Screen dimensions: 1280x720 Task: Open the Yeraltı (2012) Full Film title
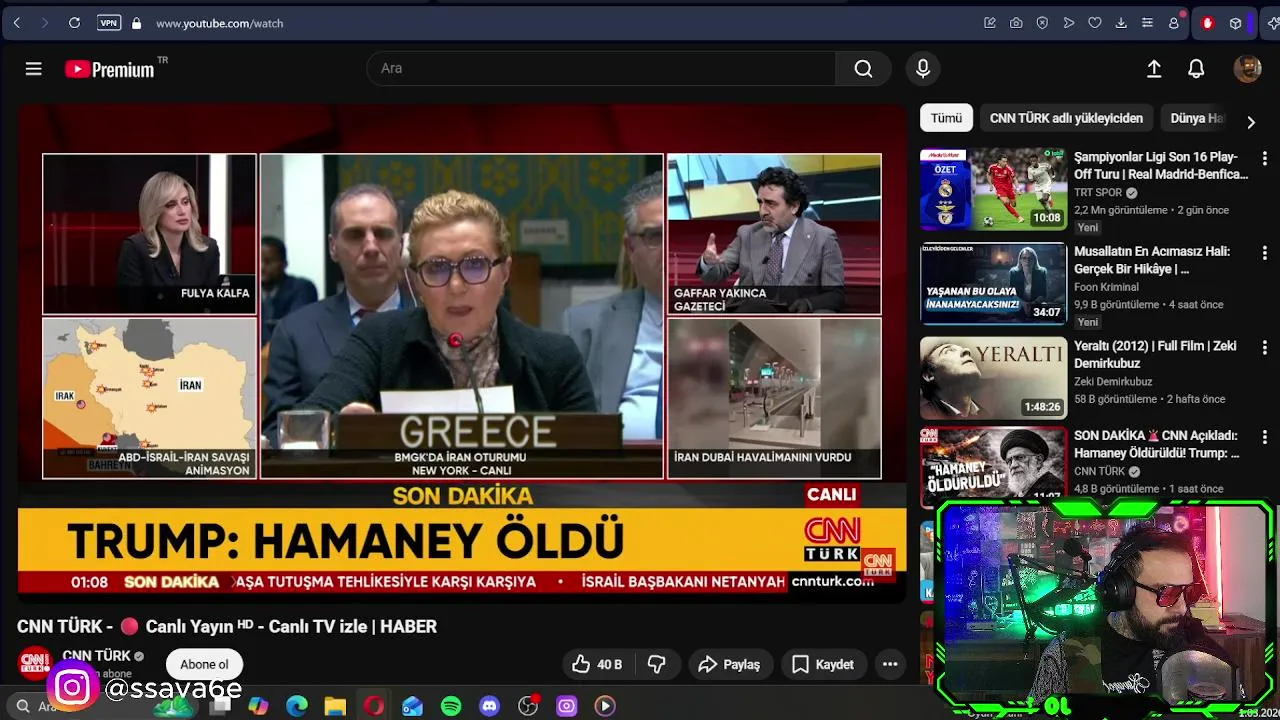coord(1155,354)
